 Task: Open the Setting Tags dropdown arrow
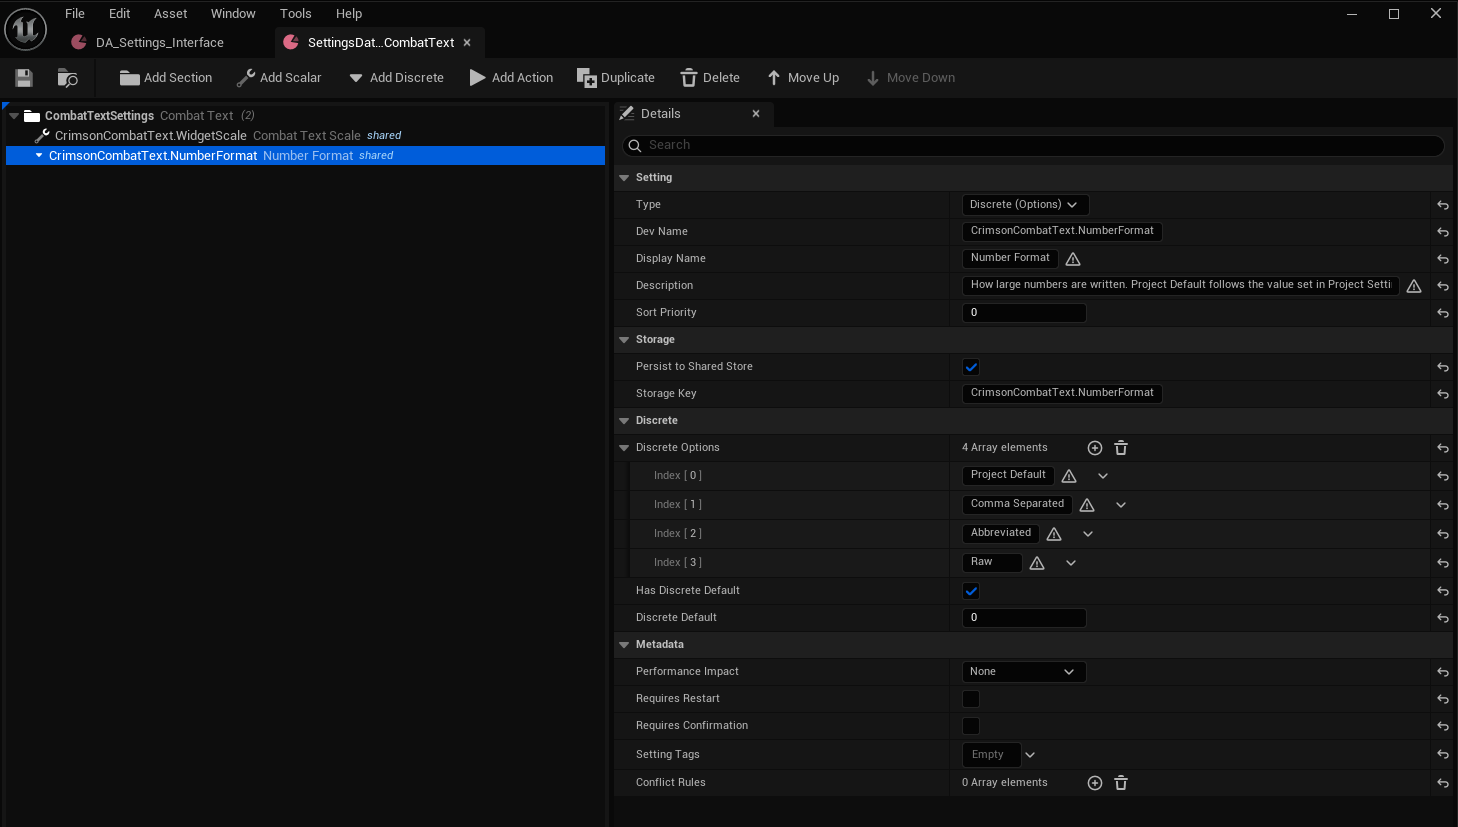1030,755
